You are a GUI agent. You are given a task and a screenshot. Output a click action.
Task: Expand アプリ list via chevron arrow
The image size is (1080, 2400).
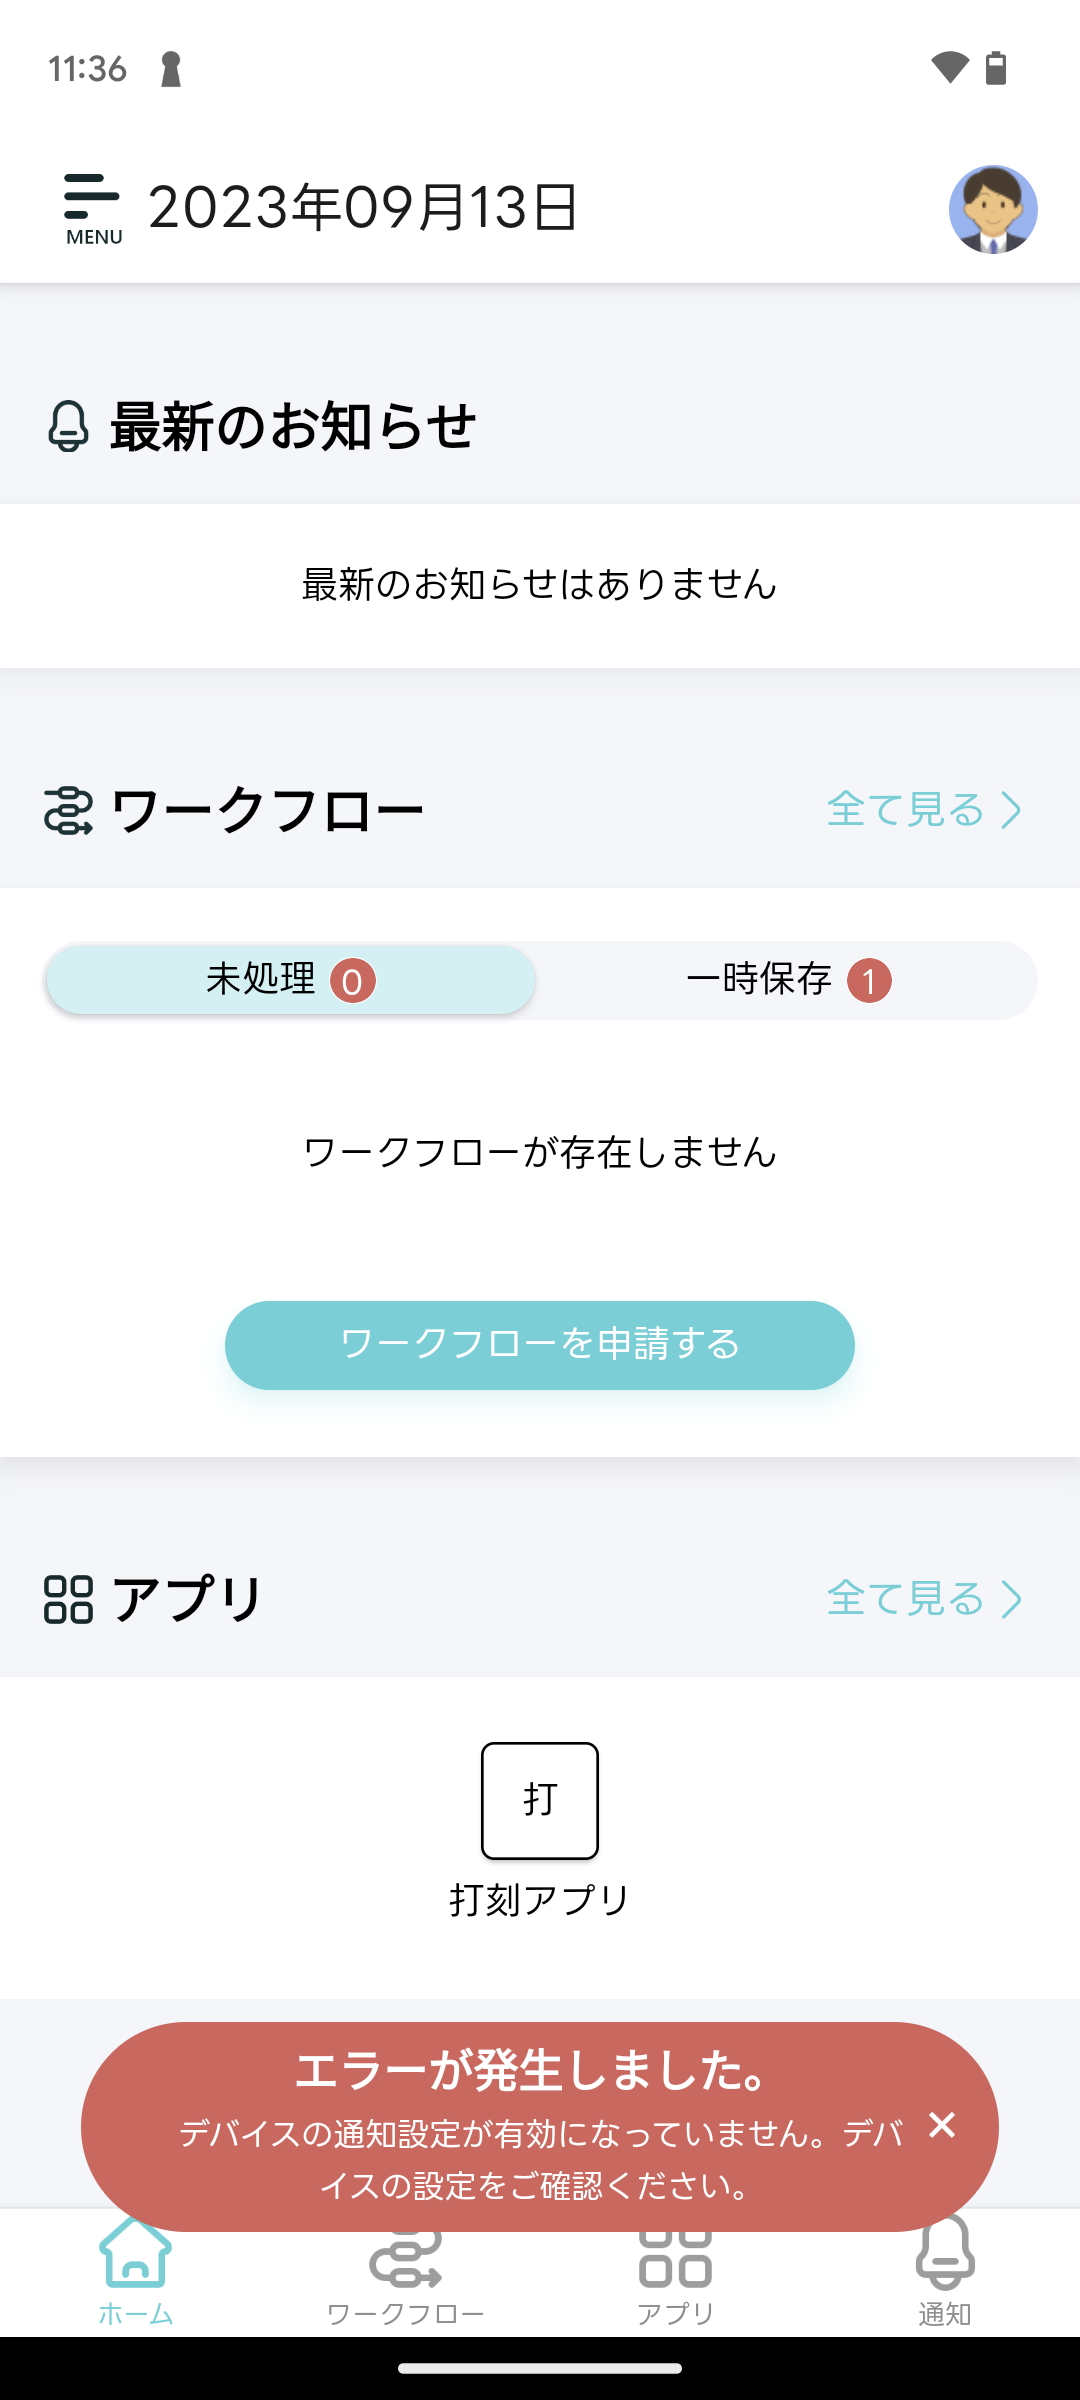[1012, 1599]
